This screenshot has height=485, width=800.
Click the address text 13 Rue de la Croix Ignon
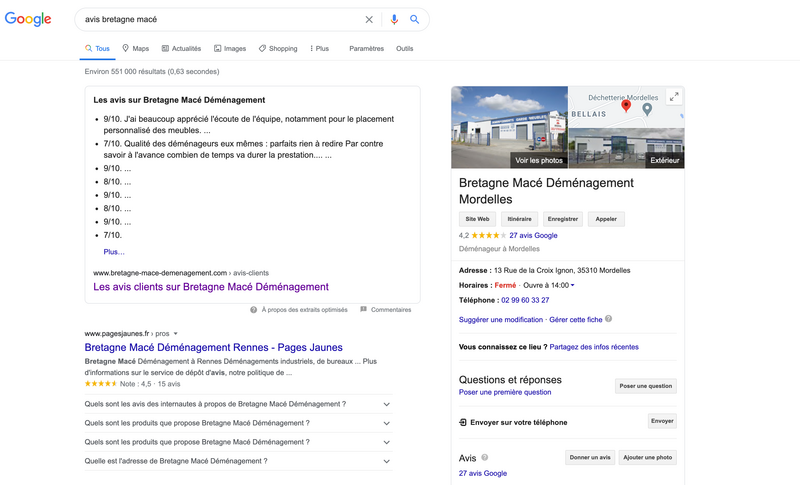pos(562,270)
